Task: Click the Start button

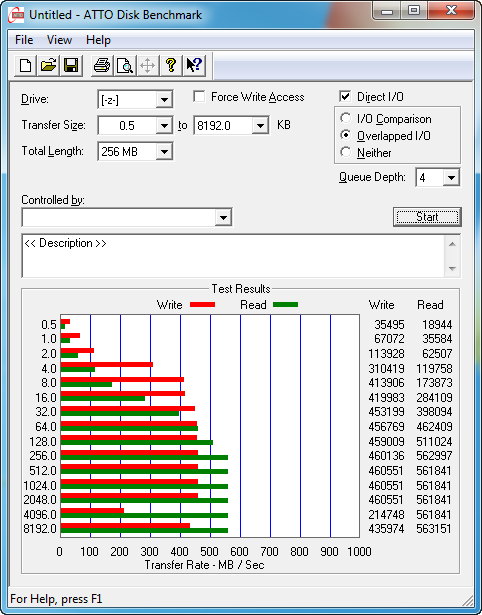Action: [x=427, y=217]
